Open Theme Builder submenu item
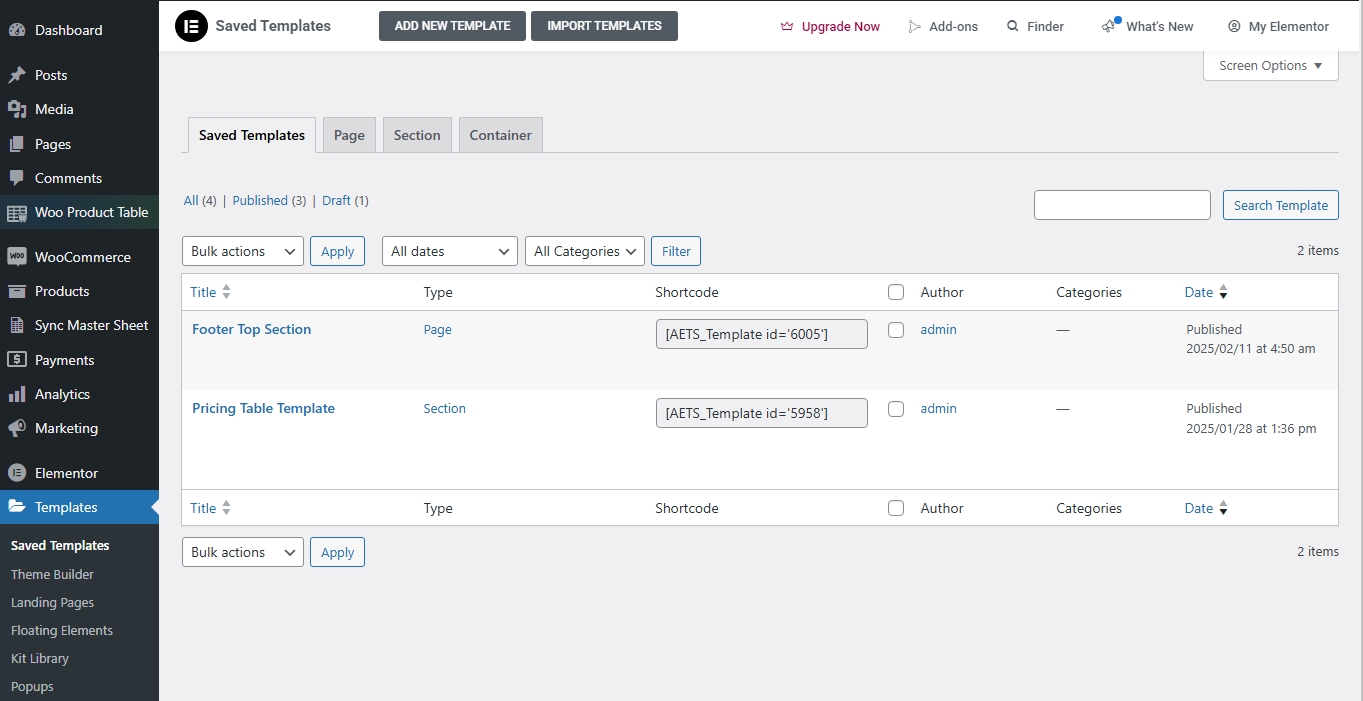This screenshot has height=701, width=1363. click(x=52, y=574)
